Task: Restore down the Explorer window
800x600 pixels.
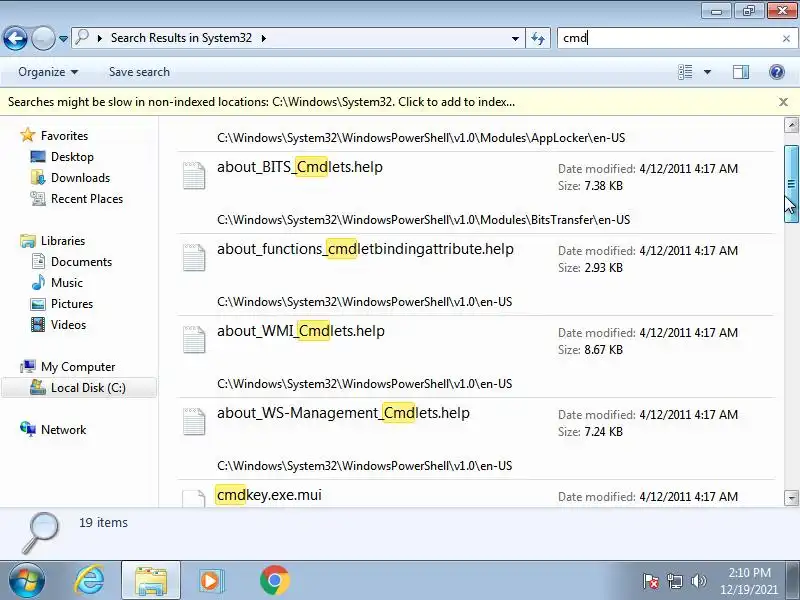Action: (749, 11)
